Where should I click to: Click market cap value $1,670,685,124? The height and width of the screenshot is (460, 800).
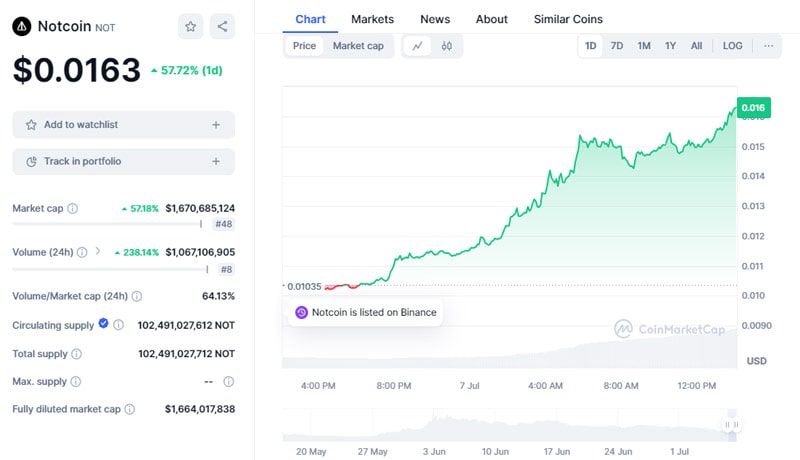point(200,209)
